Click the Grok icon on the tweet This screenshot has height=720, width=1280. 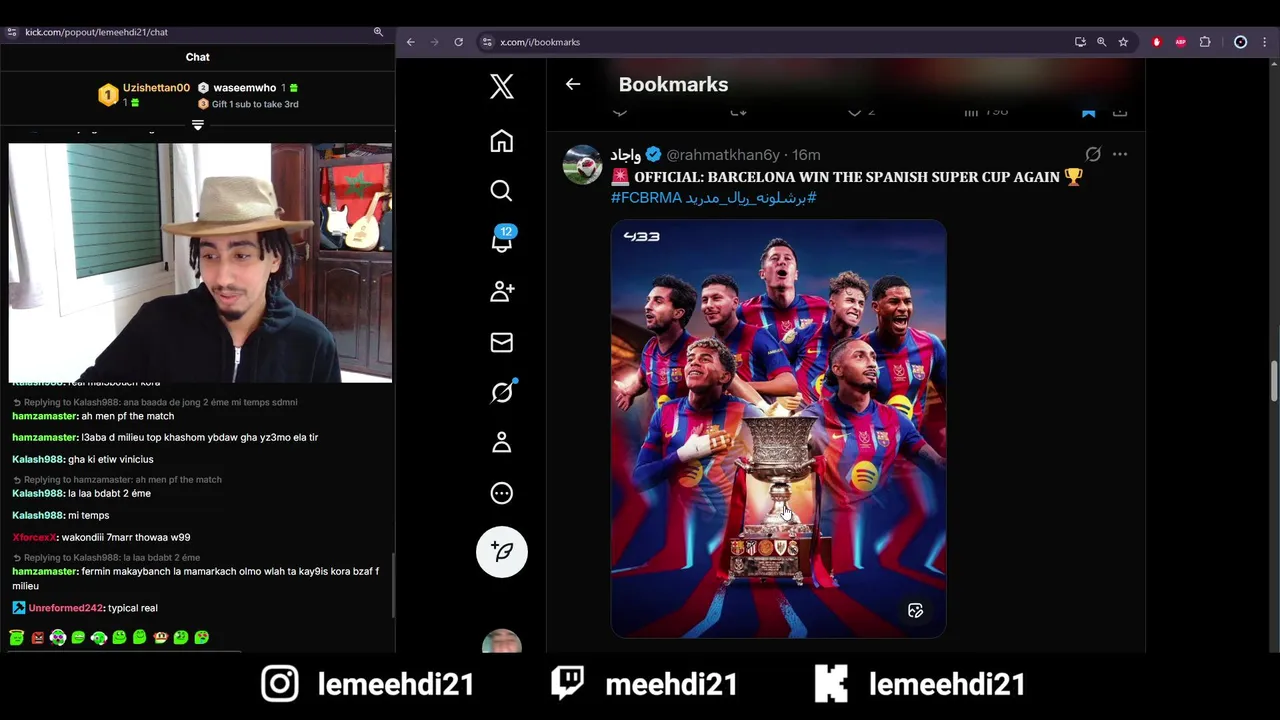coord(1093,154)
